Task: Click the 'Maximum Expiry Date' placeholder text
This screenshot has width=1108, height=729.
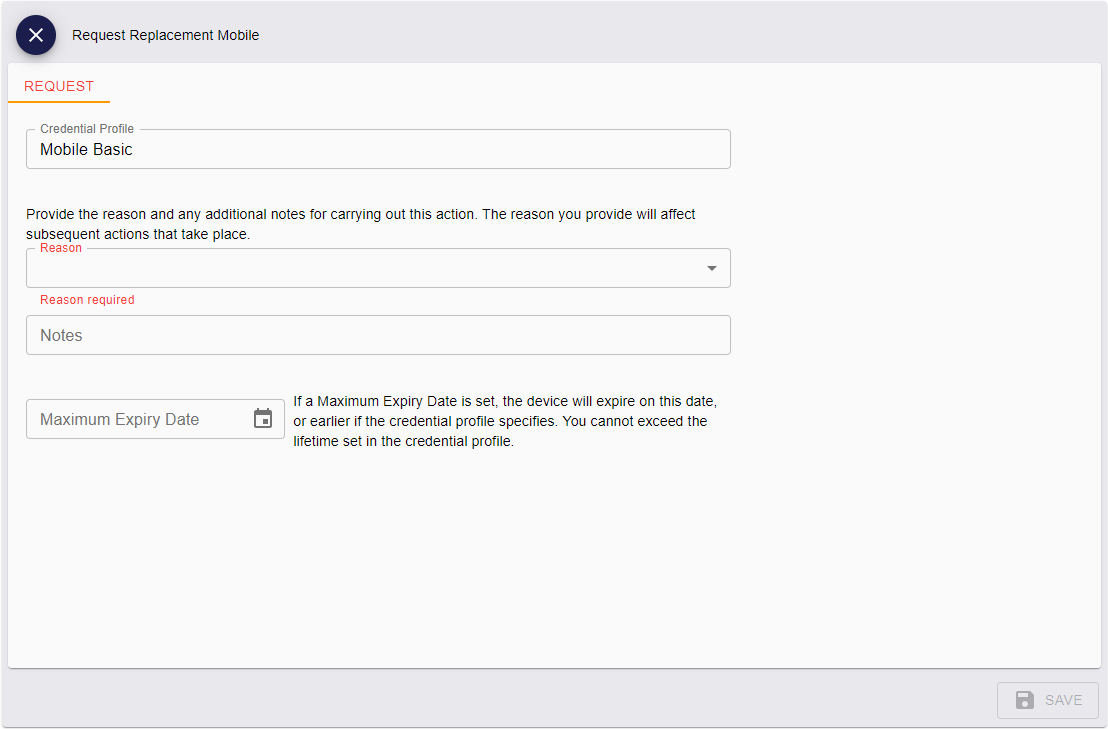Action: click(120, 420)
